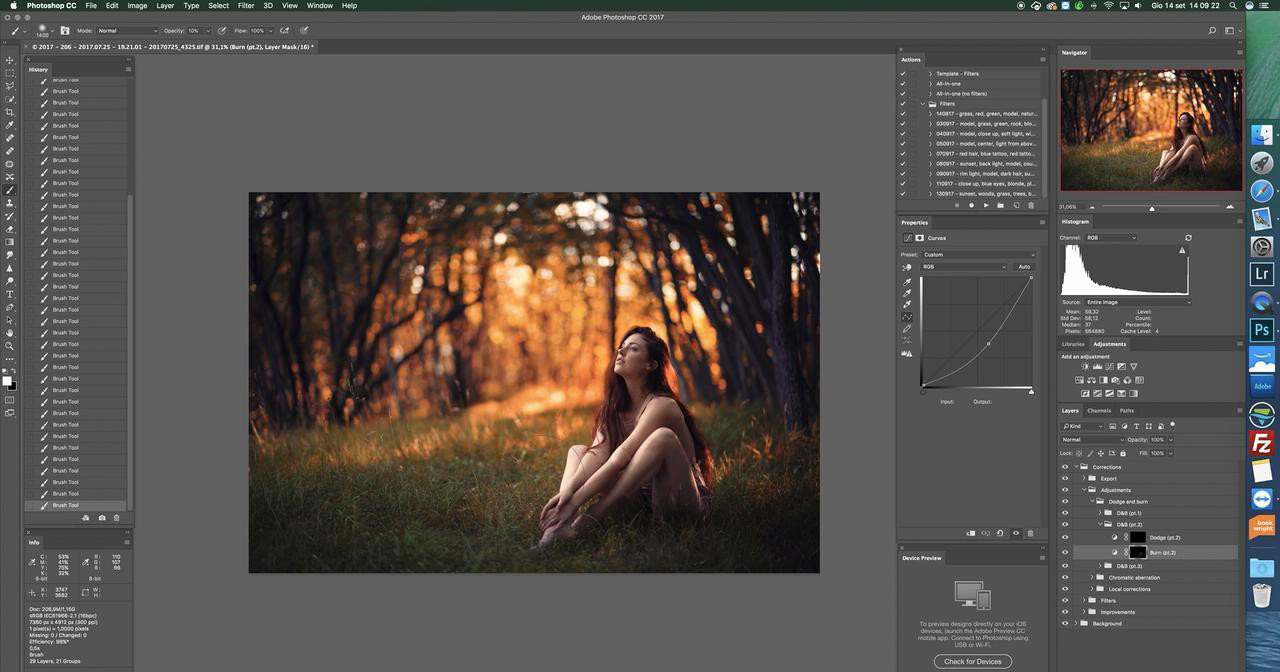Pick the Clone Stamp tool

tap(10, 203)
